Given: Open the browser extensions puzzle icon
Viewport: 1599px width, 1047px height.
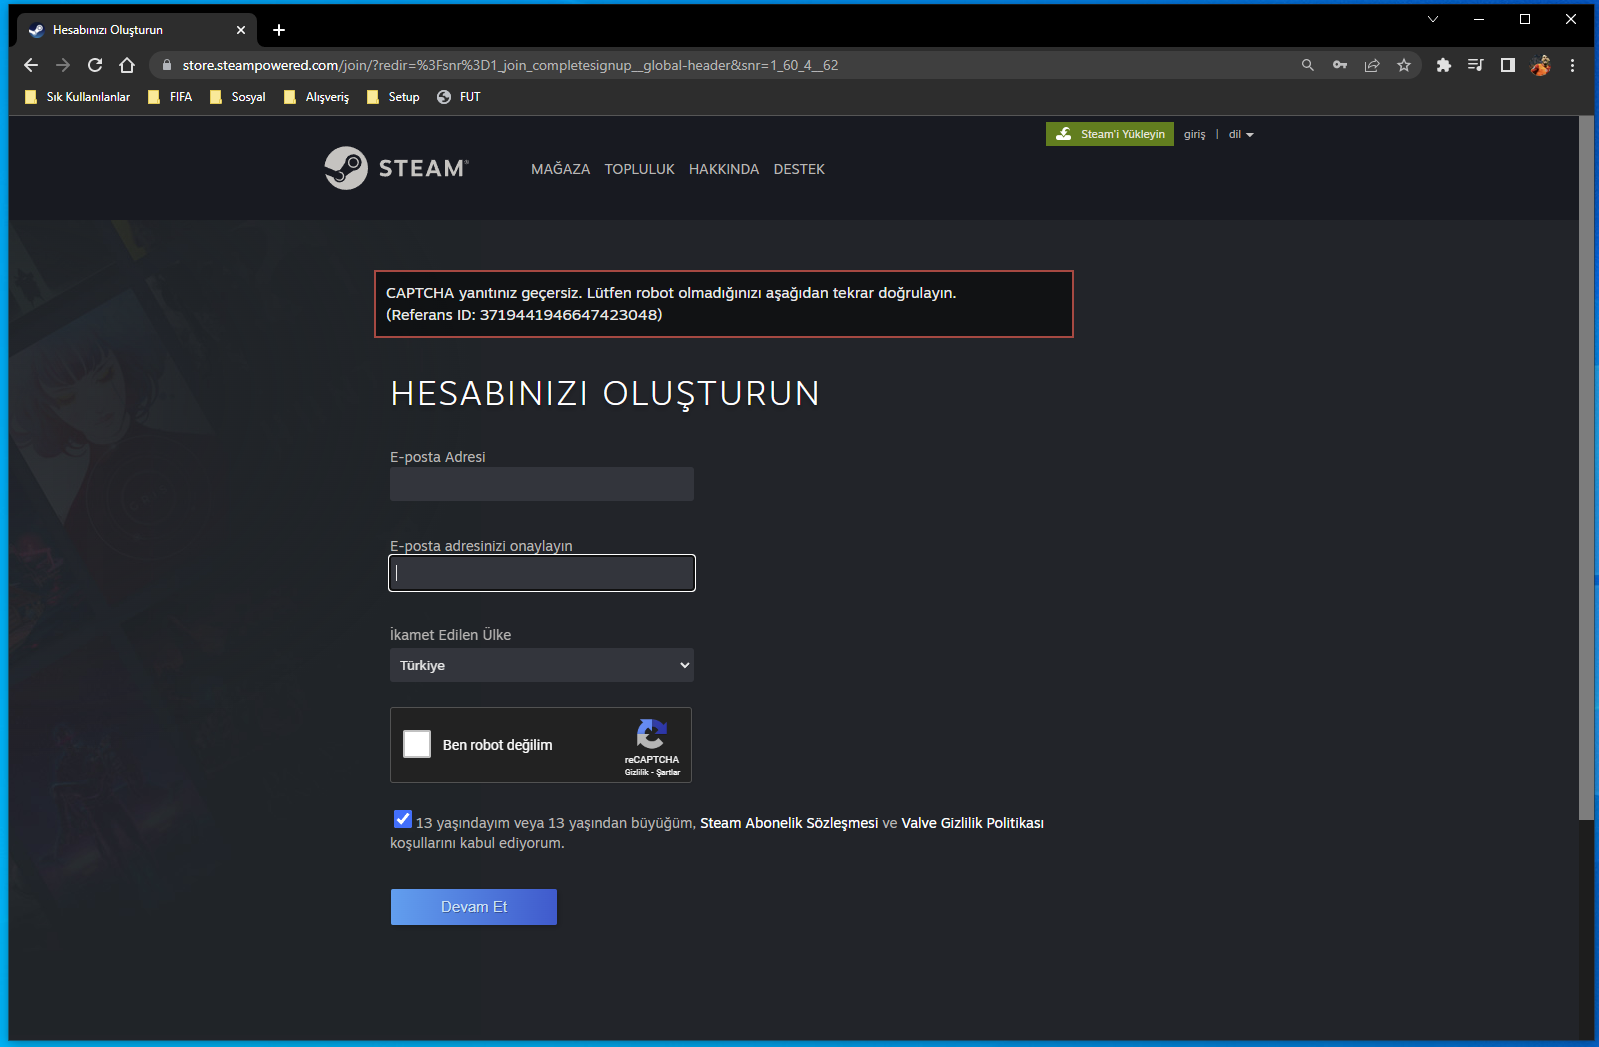Looking at the screenshot, I should pyautogui.click(x=1443, y=65).
